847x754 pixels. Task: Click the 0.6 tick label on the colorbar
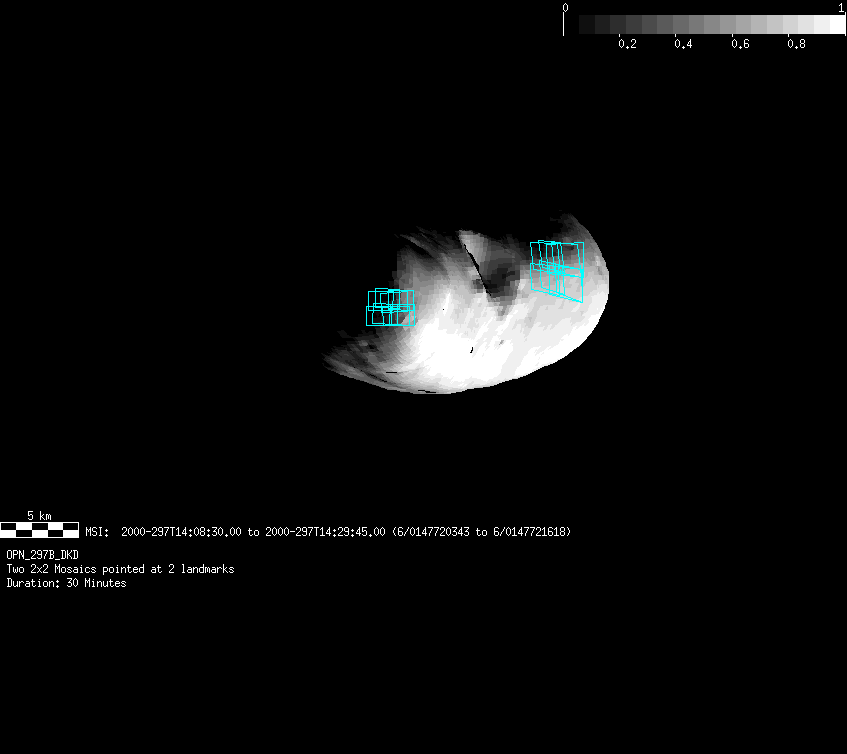740,44
